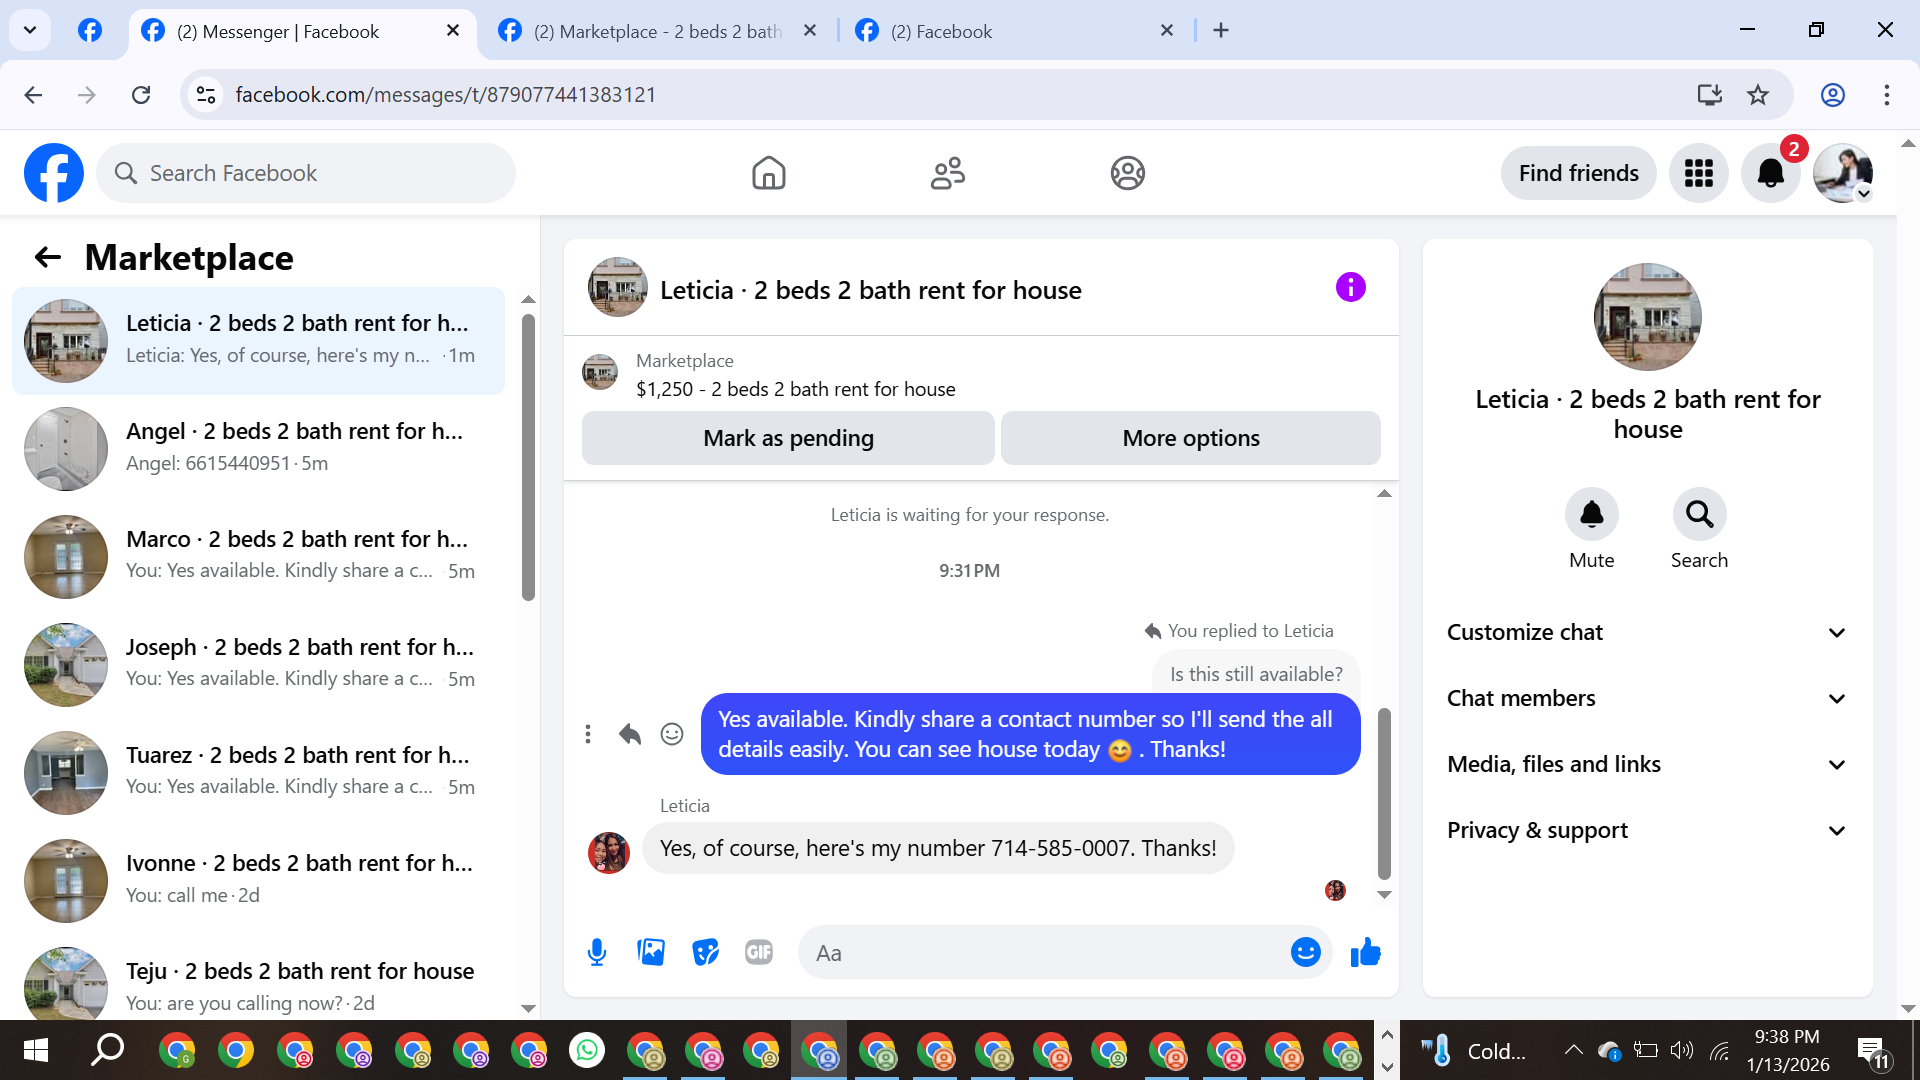
Task: Open the notifications bell
Action: pos(1770,173)
